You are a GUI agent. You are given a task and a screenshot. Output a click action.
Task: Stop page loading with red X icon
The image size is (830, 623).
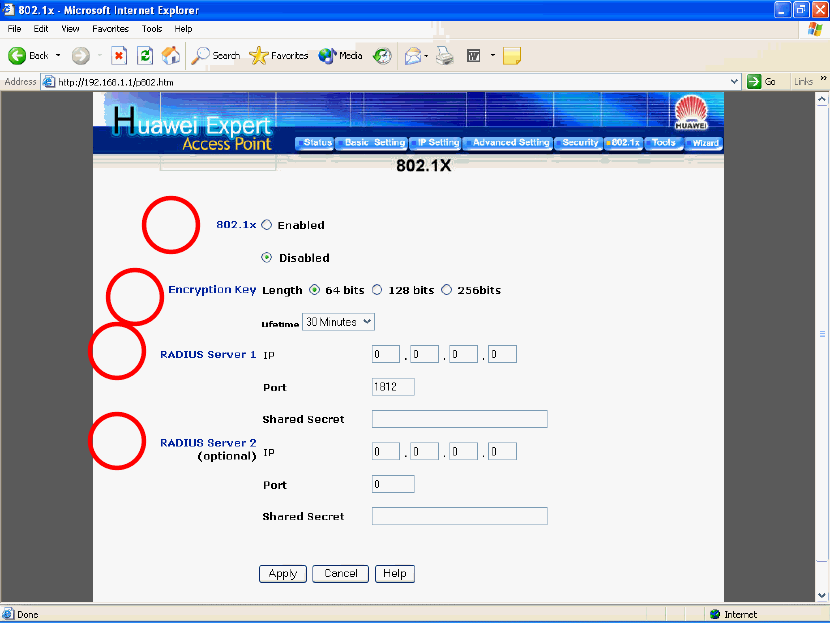(x=119, y=56)
